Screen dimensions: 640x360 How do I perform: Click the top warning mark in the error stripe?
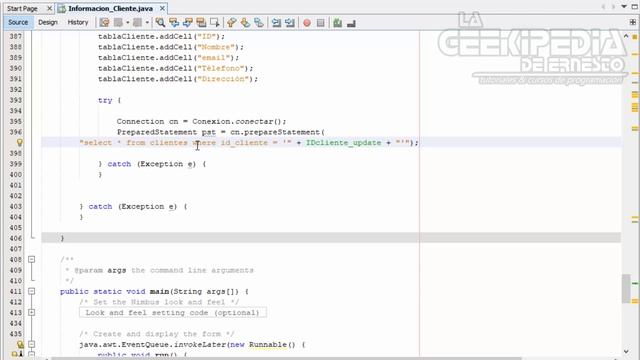pos(635,38)
